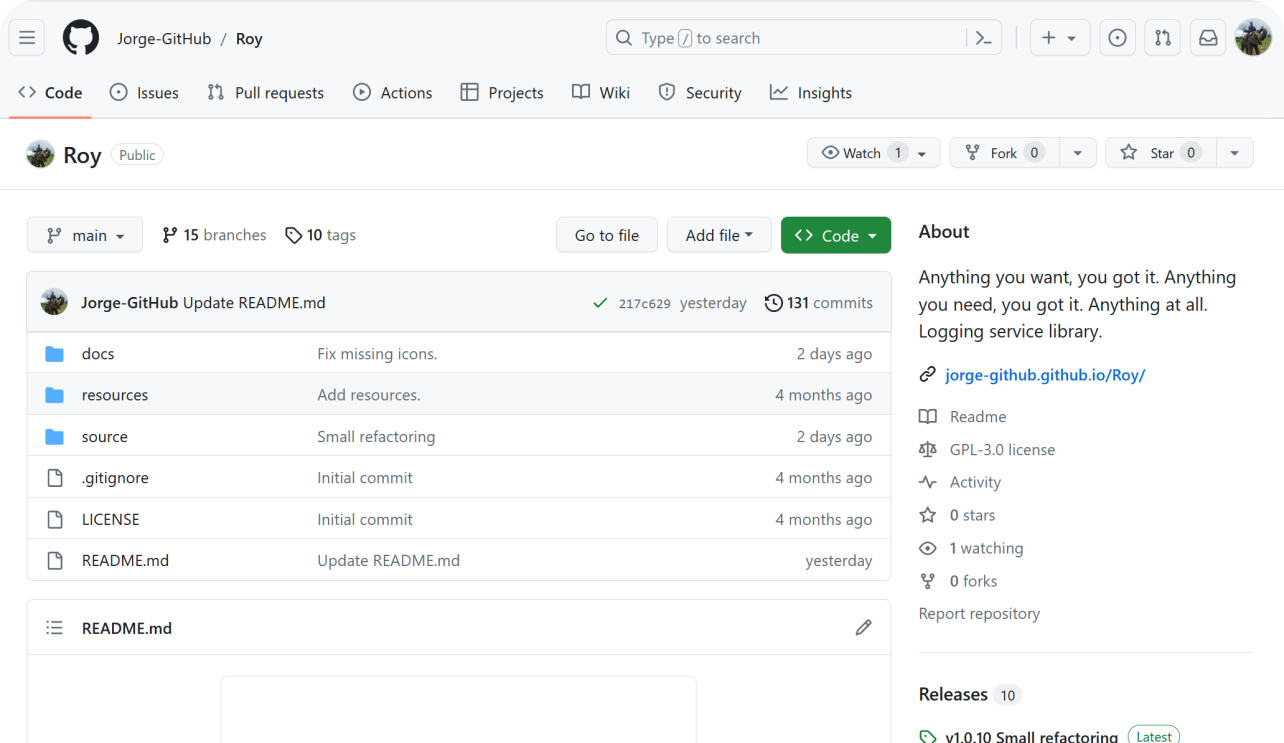
Task: Open the docs folder name
Action: 98,354
